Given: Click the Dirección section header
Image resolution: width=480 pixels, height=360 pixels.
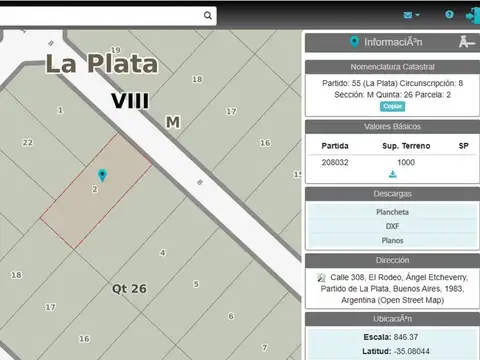Looking at the screenshot, I should point(392,260).
